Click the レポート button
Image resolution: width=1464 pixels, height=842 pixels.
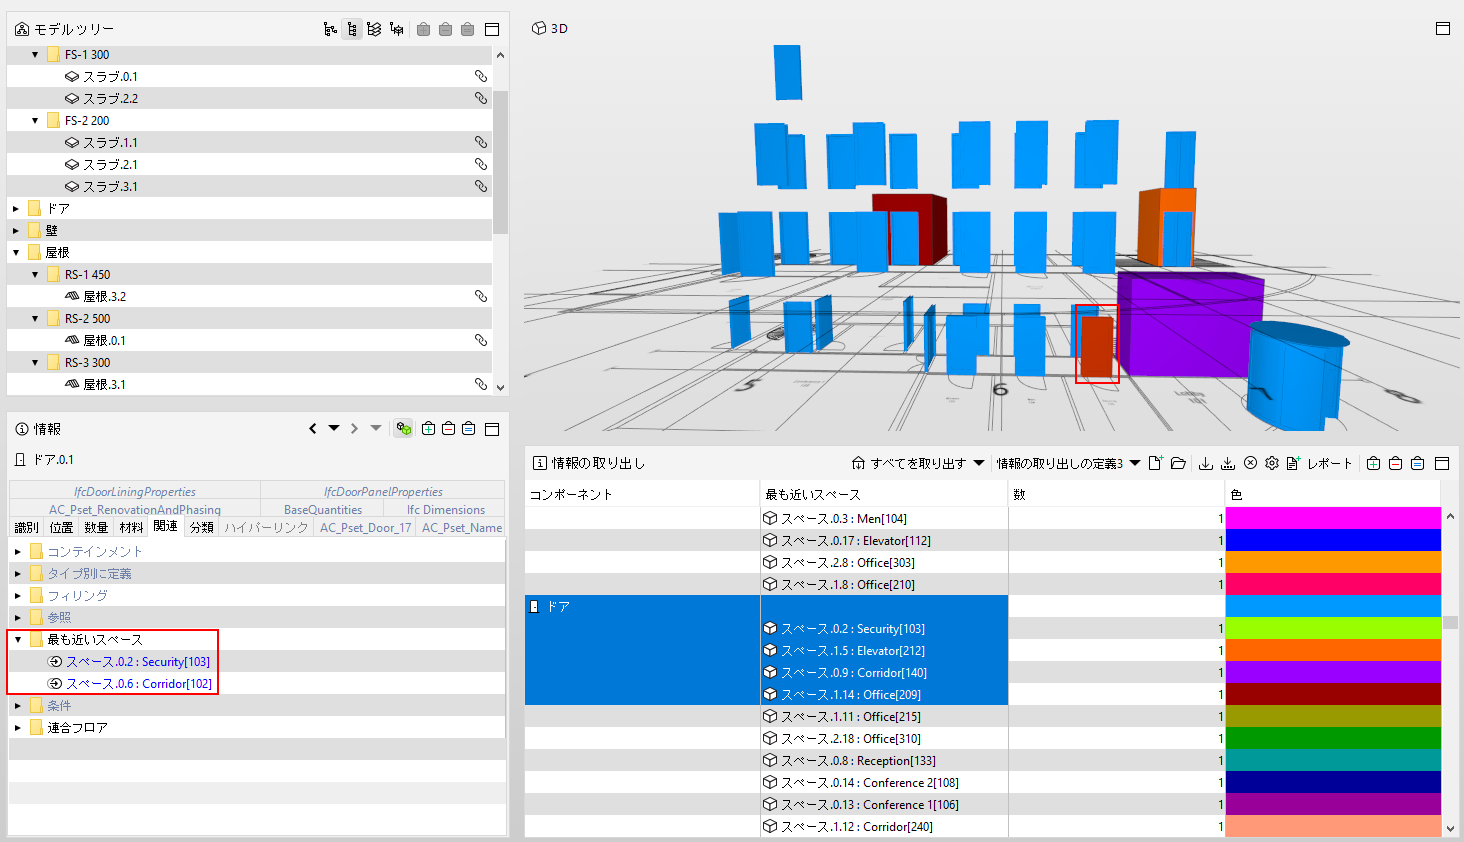pos(1319,463)
